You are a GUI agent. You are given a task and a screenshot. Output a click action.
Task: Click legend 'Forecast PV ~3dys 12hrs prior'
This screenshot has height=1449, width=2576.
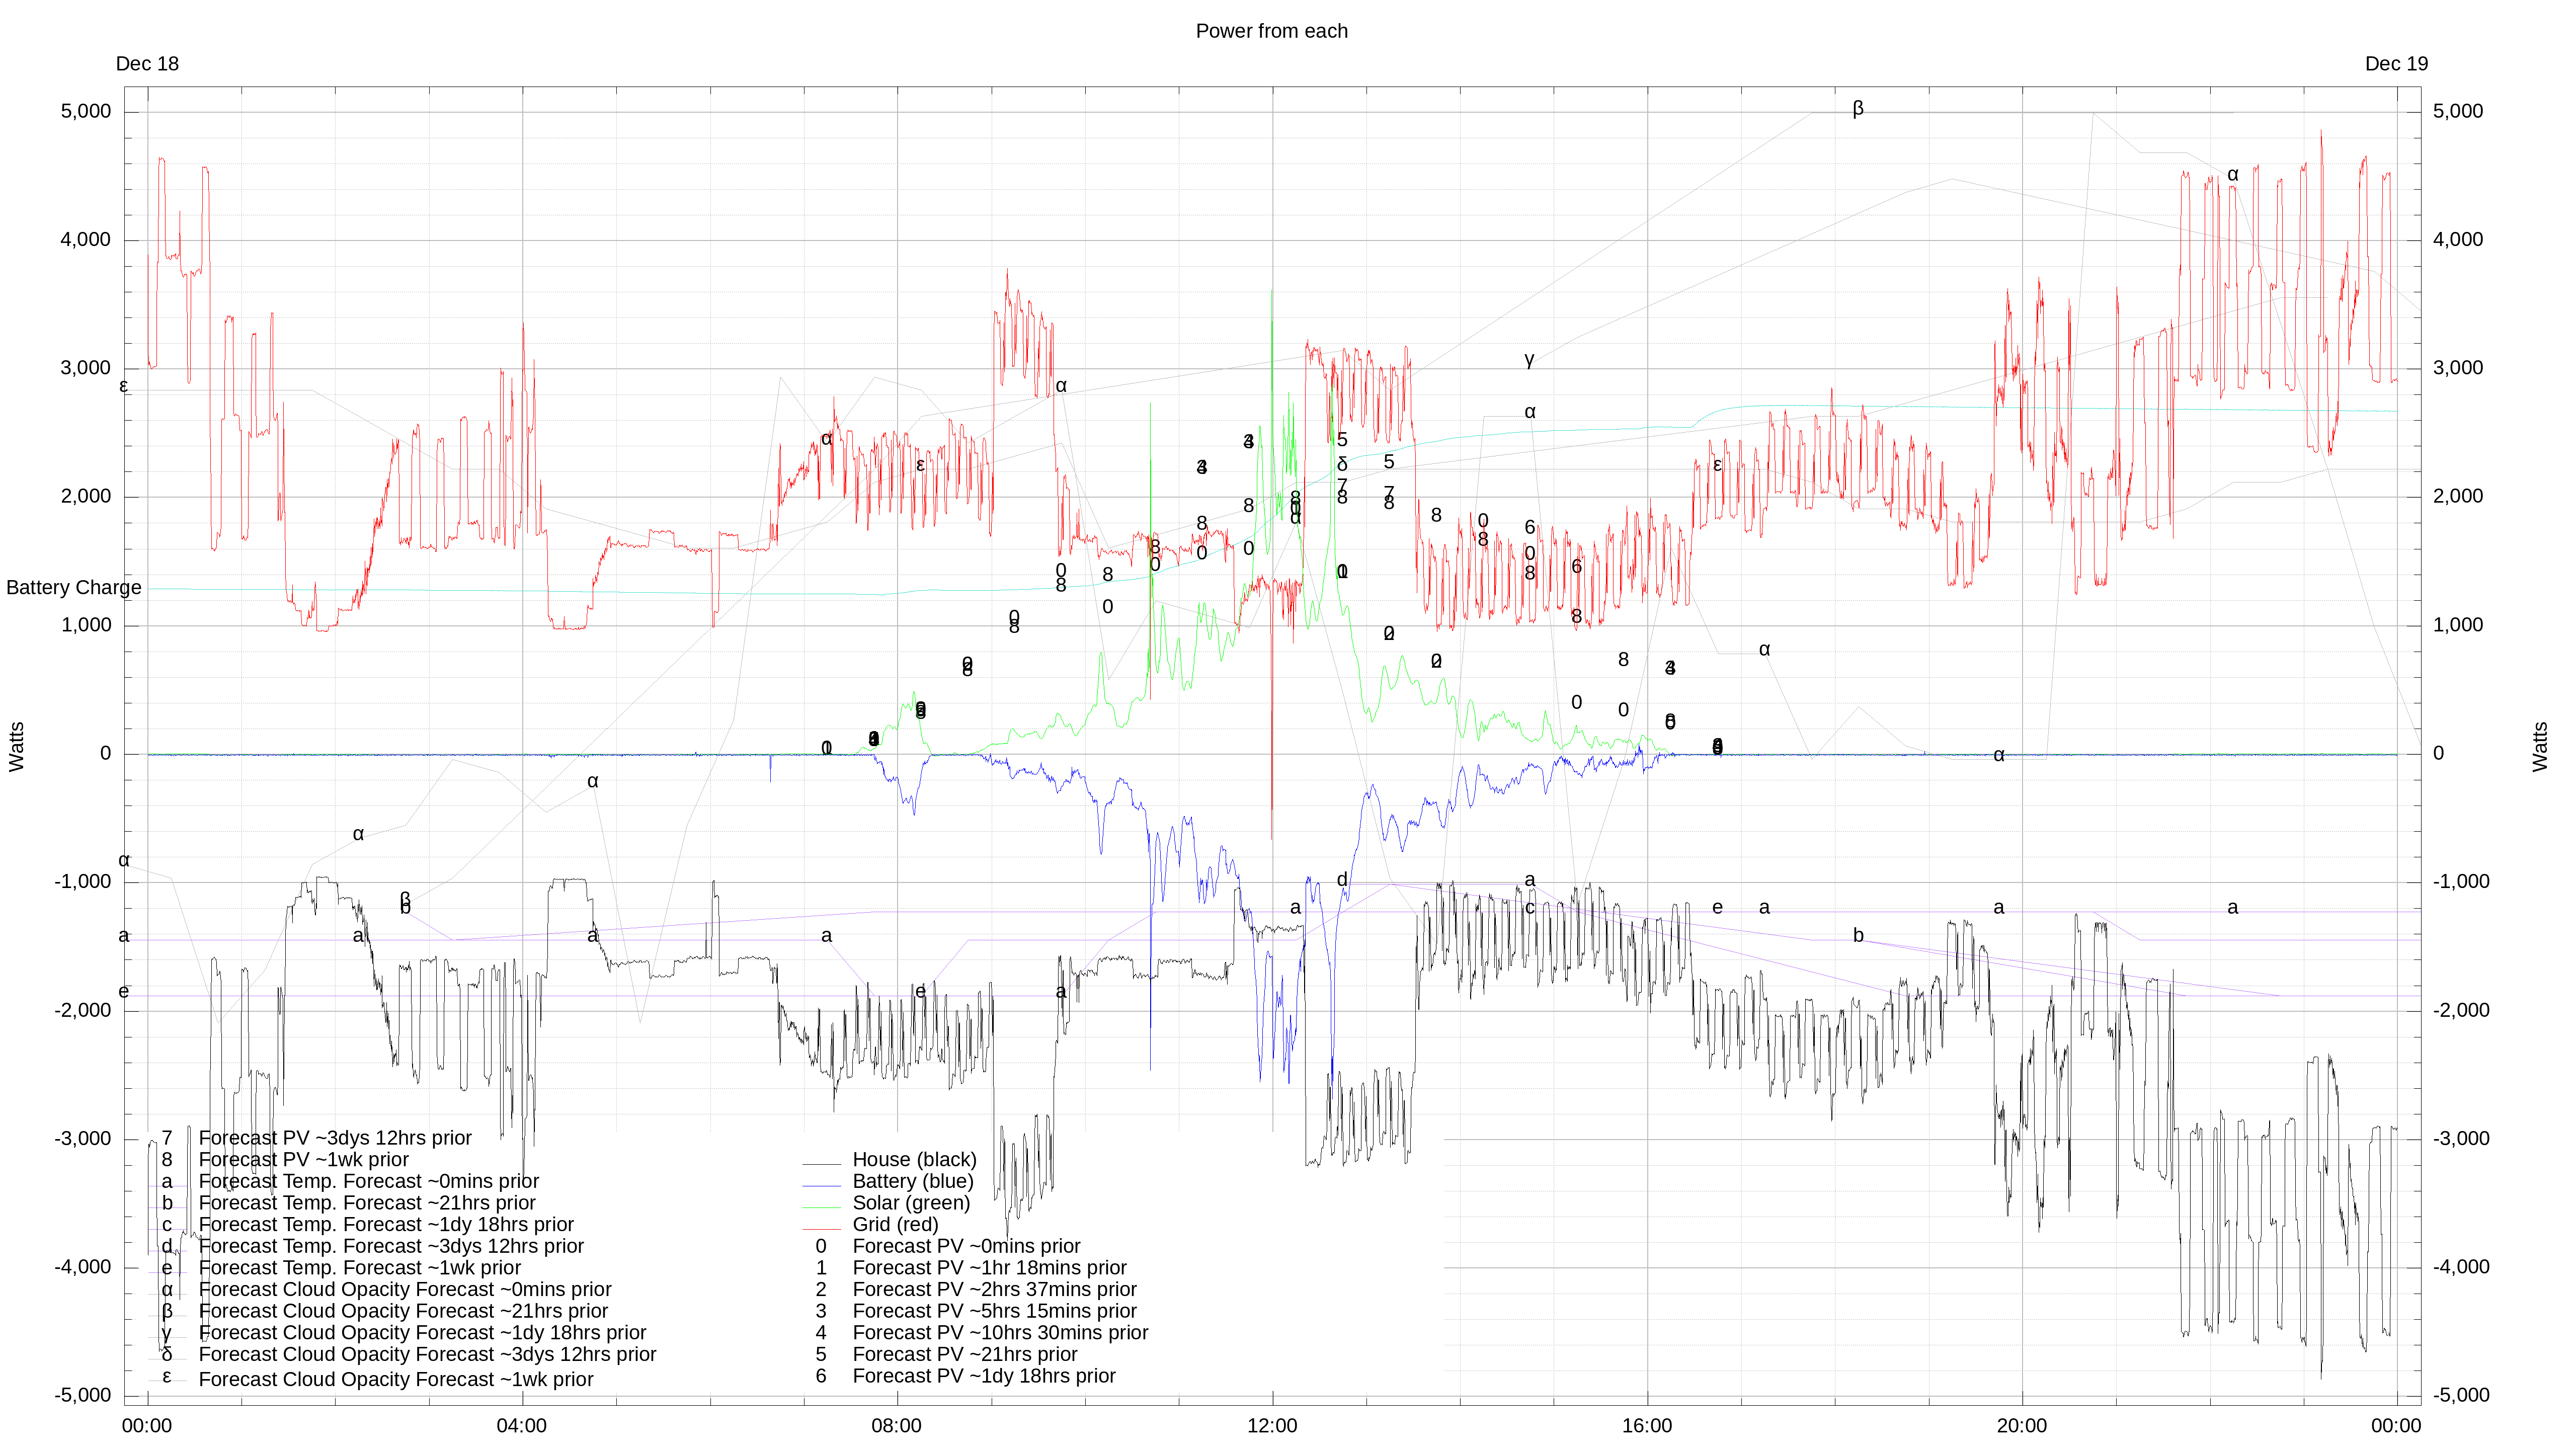(335, 1138)
